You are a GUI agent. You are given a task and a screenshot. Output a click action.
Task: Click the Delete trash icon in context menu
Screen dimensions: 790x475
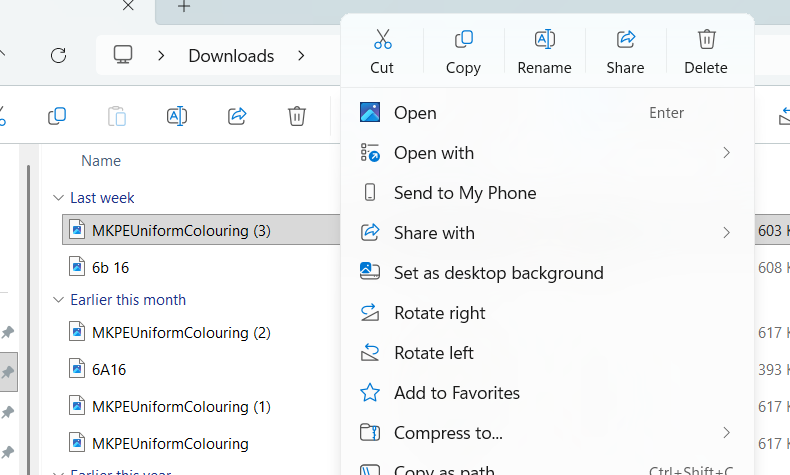pos(706,40)
